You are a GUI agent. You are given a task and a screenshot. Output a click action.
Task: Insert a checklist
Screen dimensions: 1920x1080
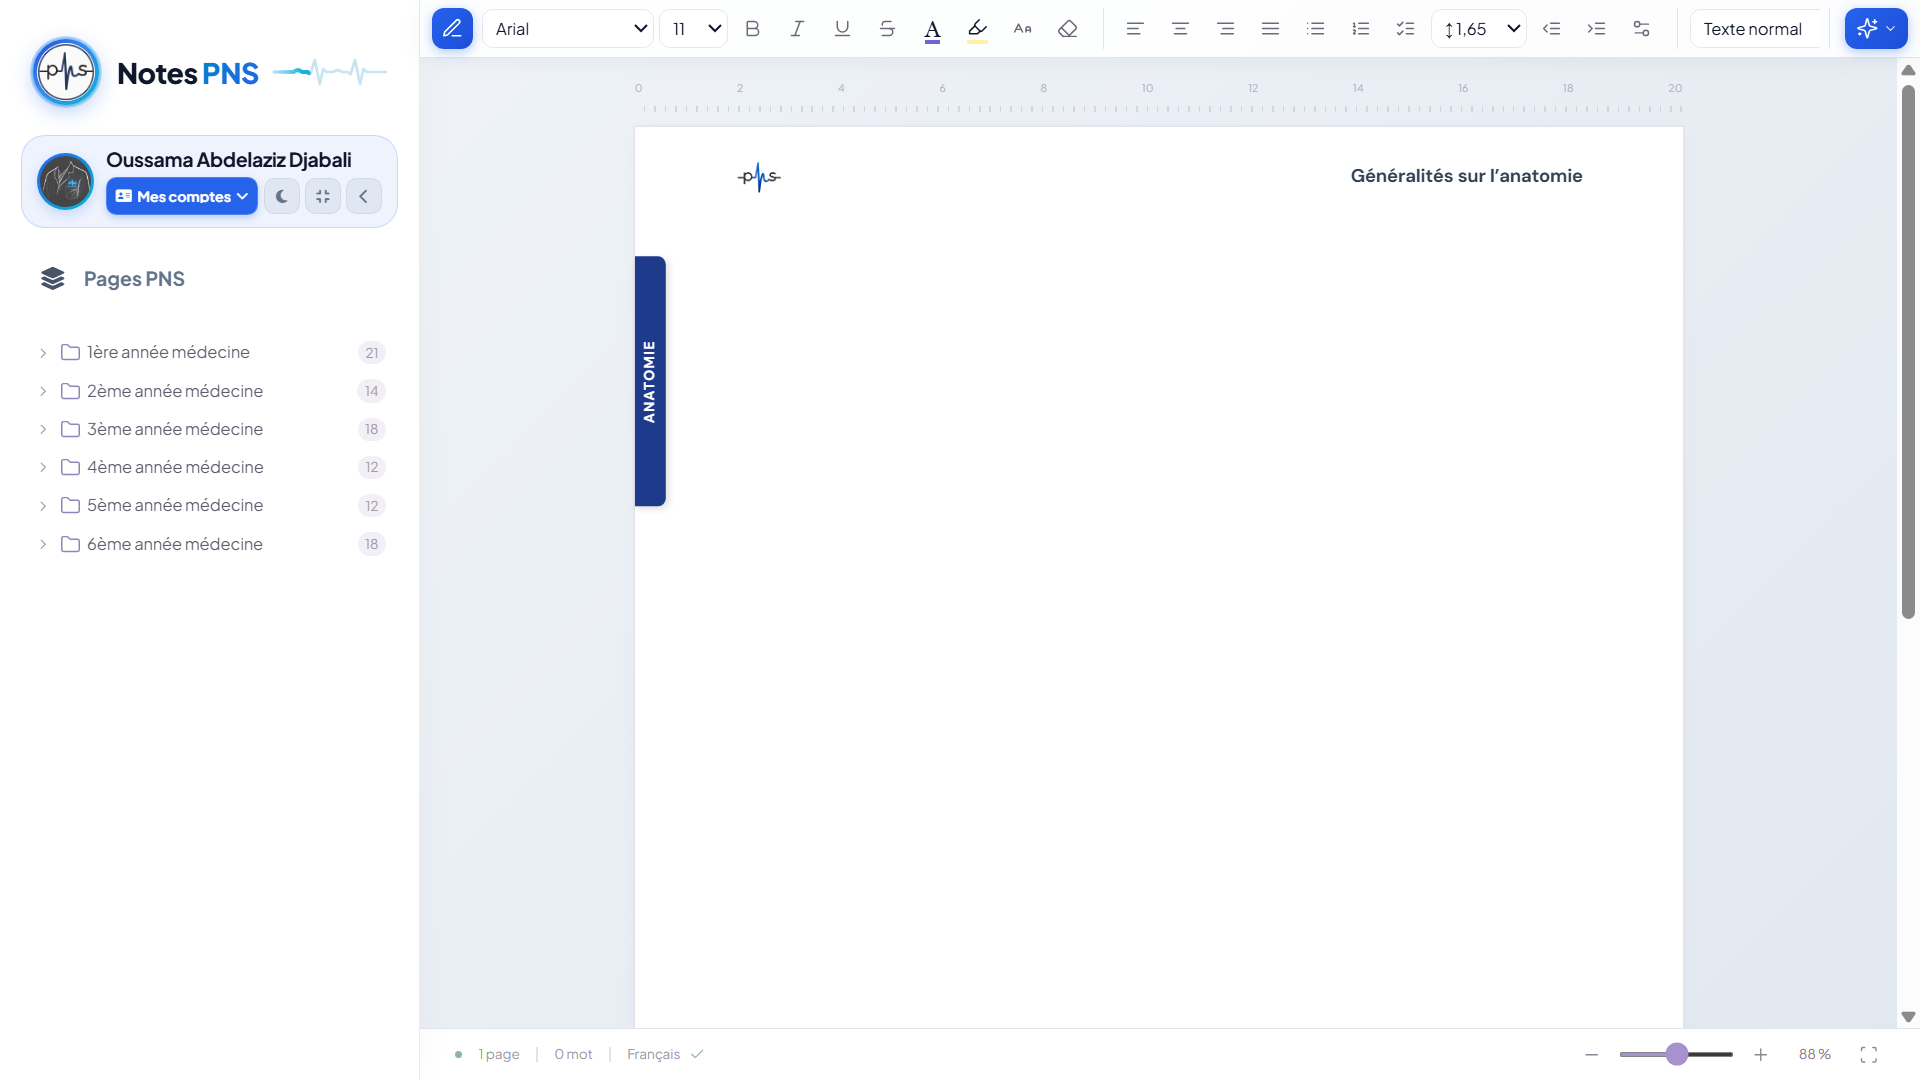[1406, 29]
